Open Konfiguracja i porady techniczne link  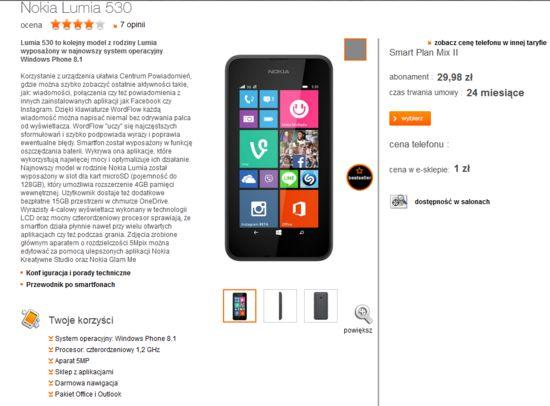[78, 273]
